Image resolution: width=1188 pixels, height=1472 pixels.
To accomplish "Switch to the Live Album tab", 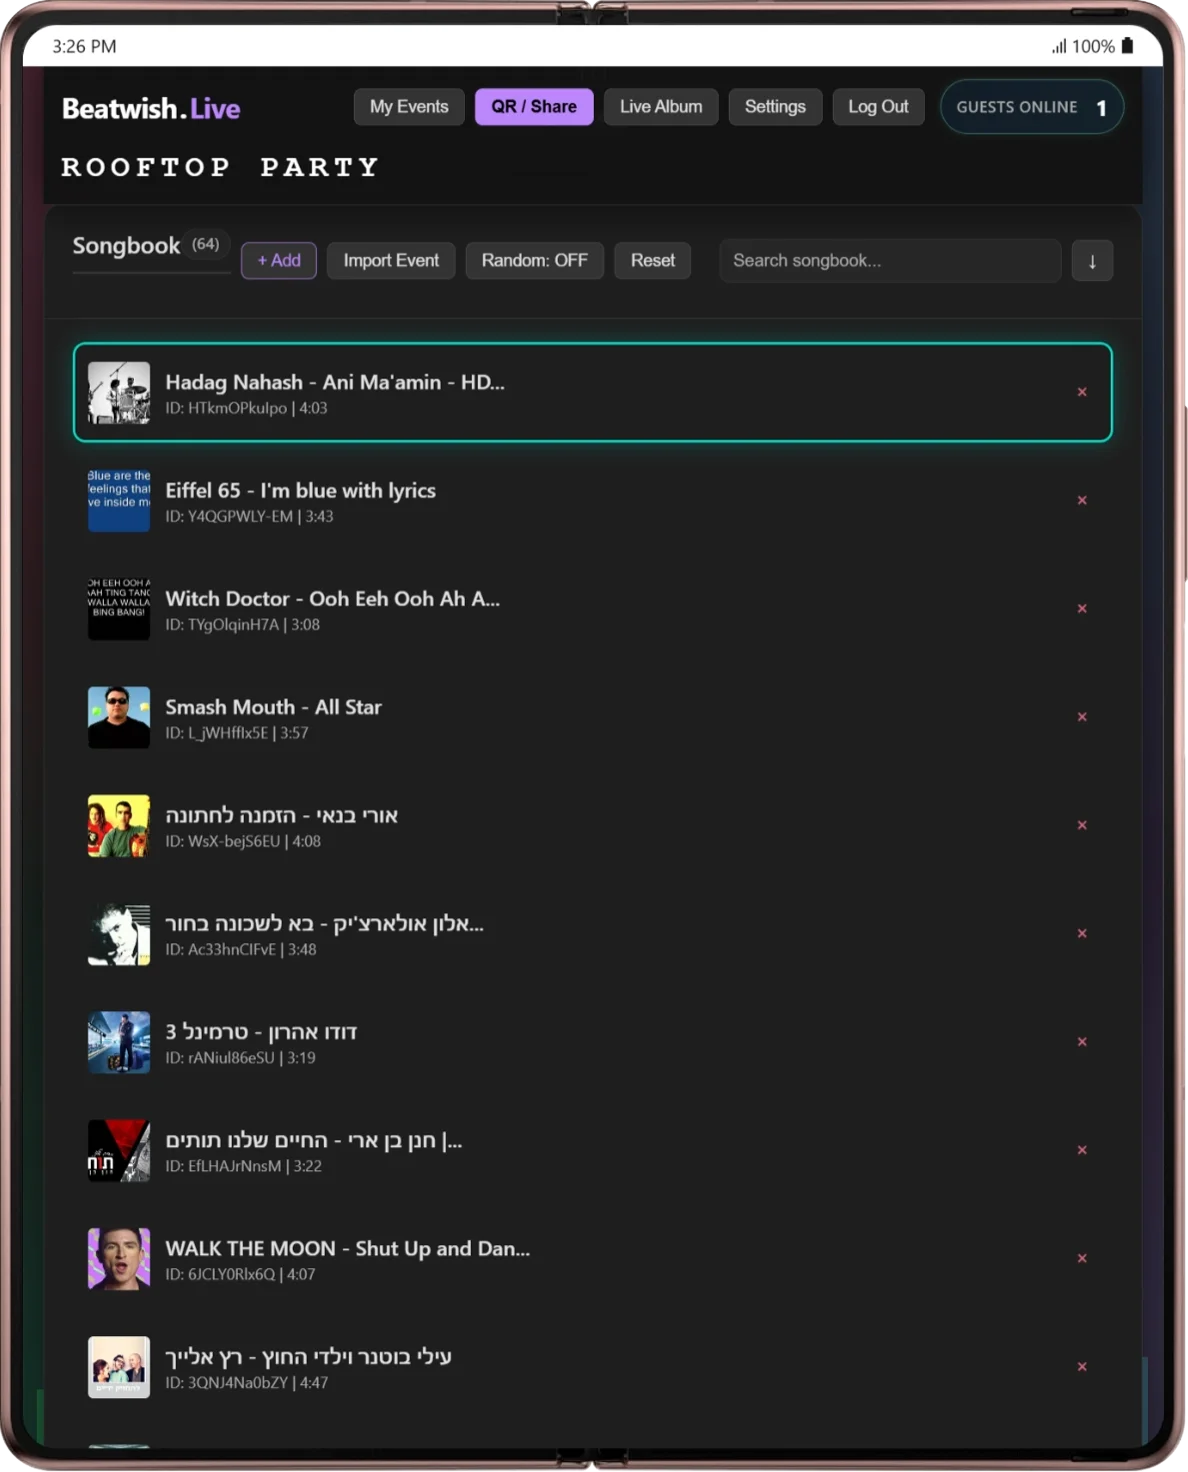I will coord(660,106).
